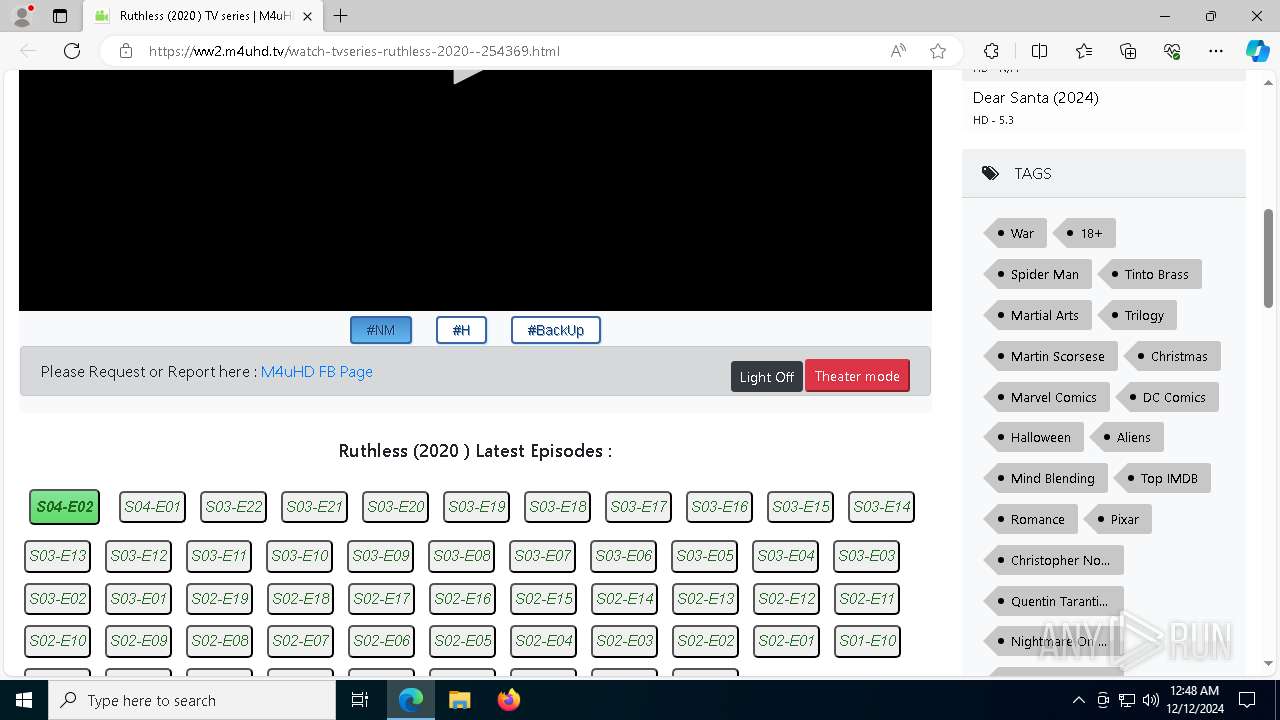The image size is (1280, 720).
Task: Open the Top IMDB tag
Action: pos(1162,478)
